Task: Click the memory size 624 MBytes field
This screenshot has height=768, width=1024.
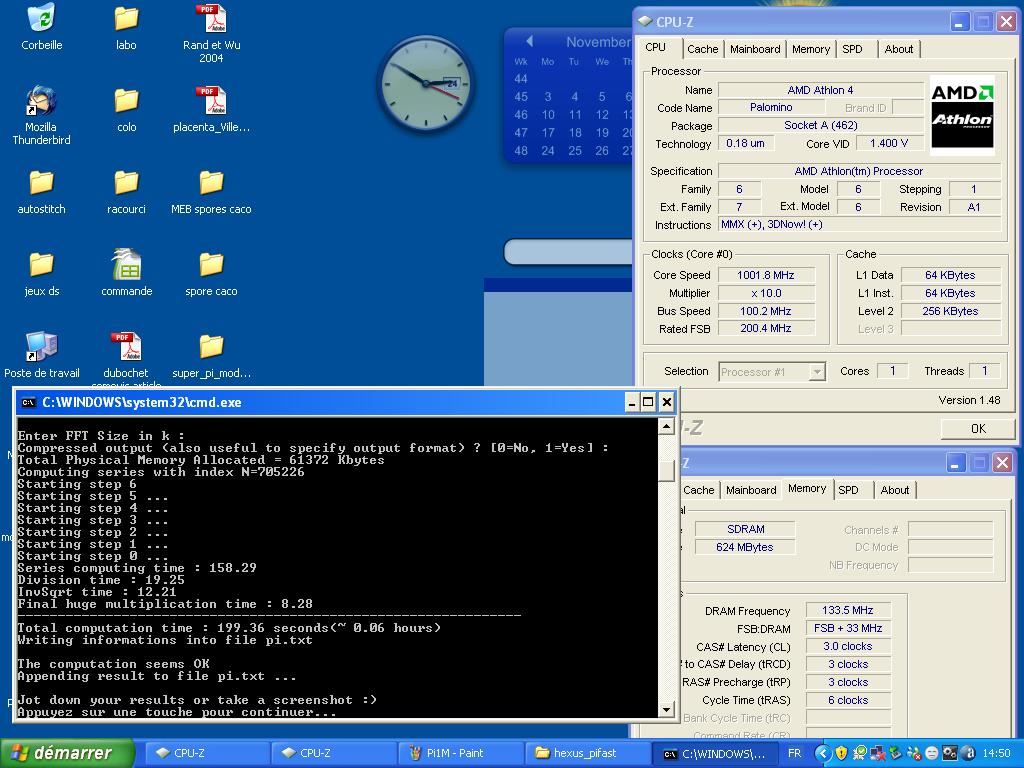Action: click(x=744, y=547)
